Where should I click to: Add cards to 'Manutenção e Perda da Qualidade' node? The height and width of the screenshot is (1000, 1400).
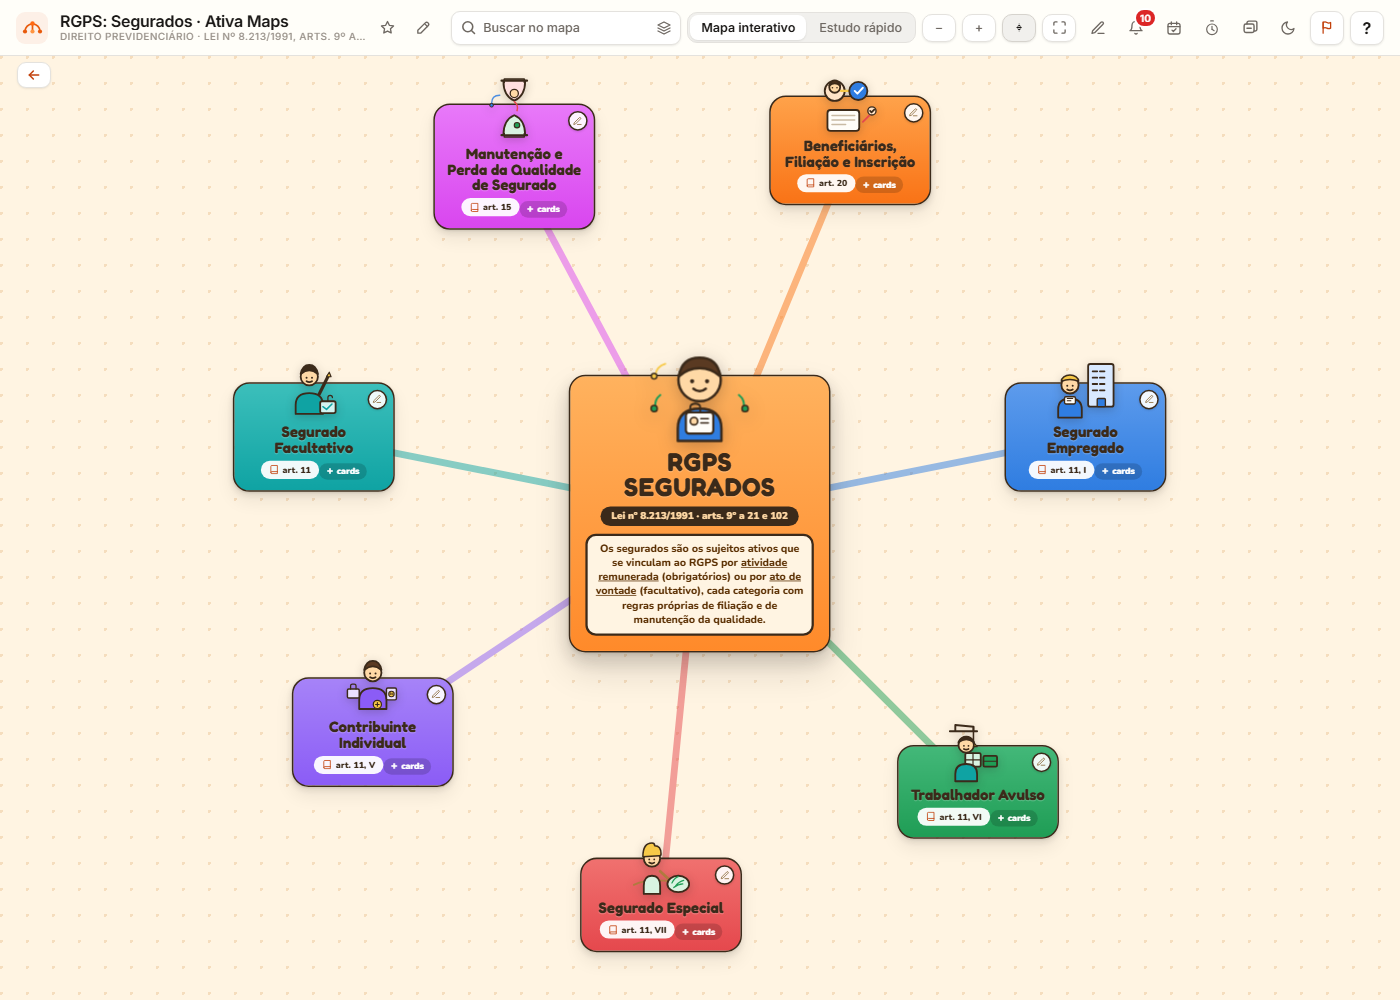click(544, 209)
